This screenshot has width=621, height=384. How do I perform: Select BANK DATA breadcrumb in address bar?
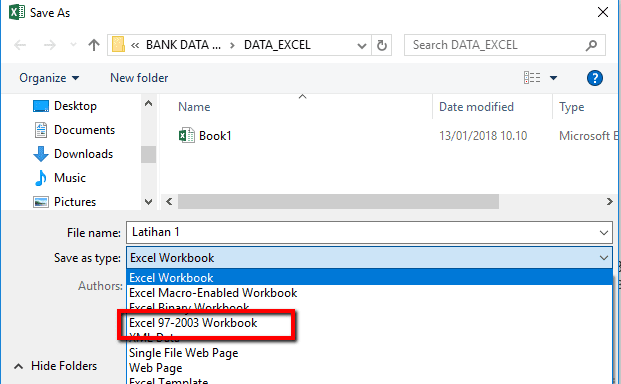[183, 45]
